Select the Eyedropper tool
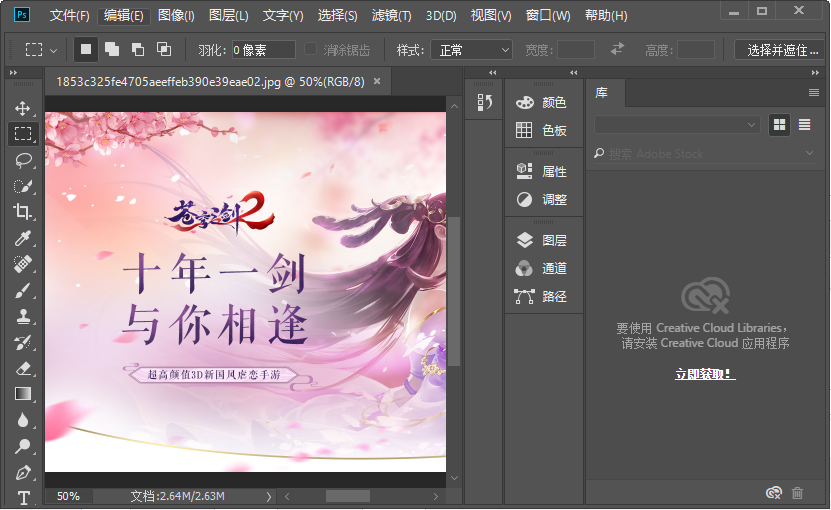This screenshot has width=831, height=510. [x=23, y=238]
